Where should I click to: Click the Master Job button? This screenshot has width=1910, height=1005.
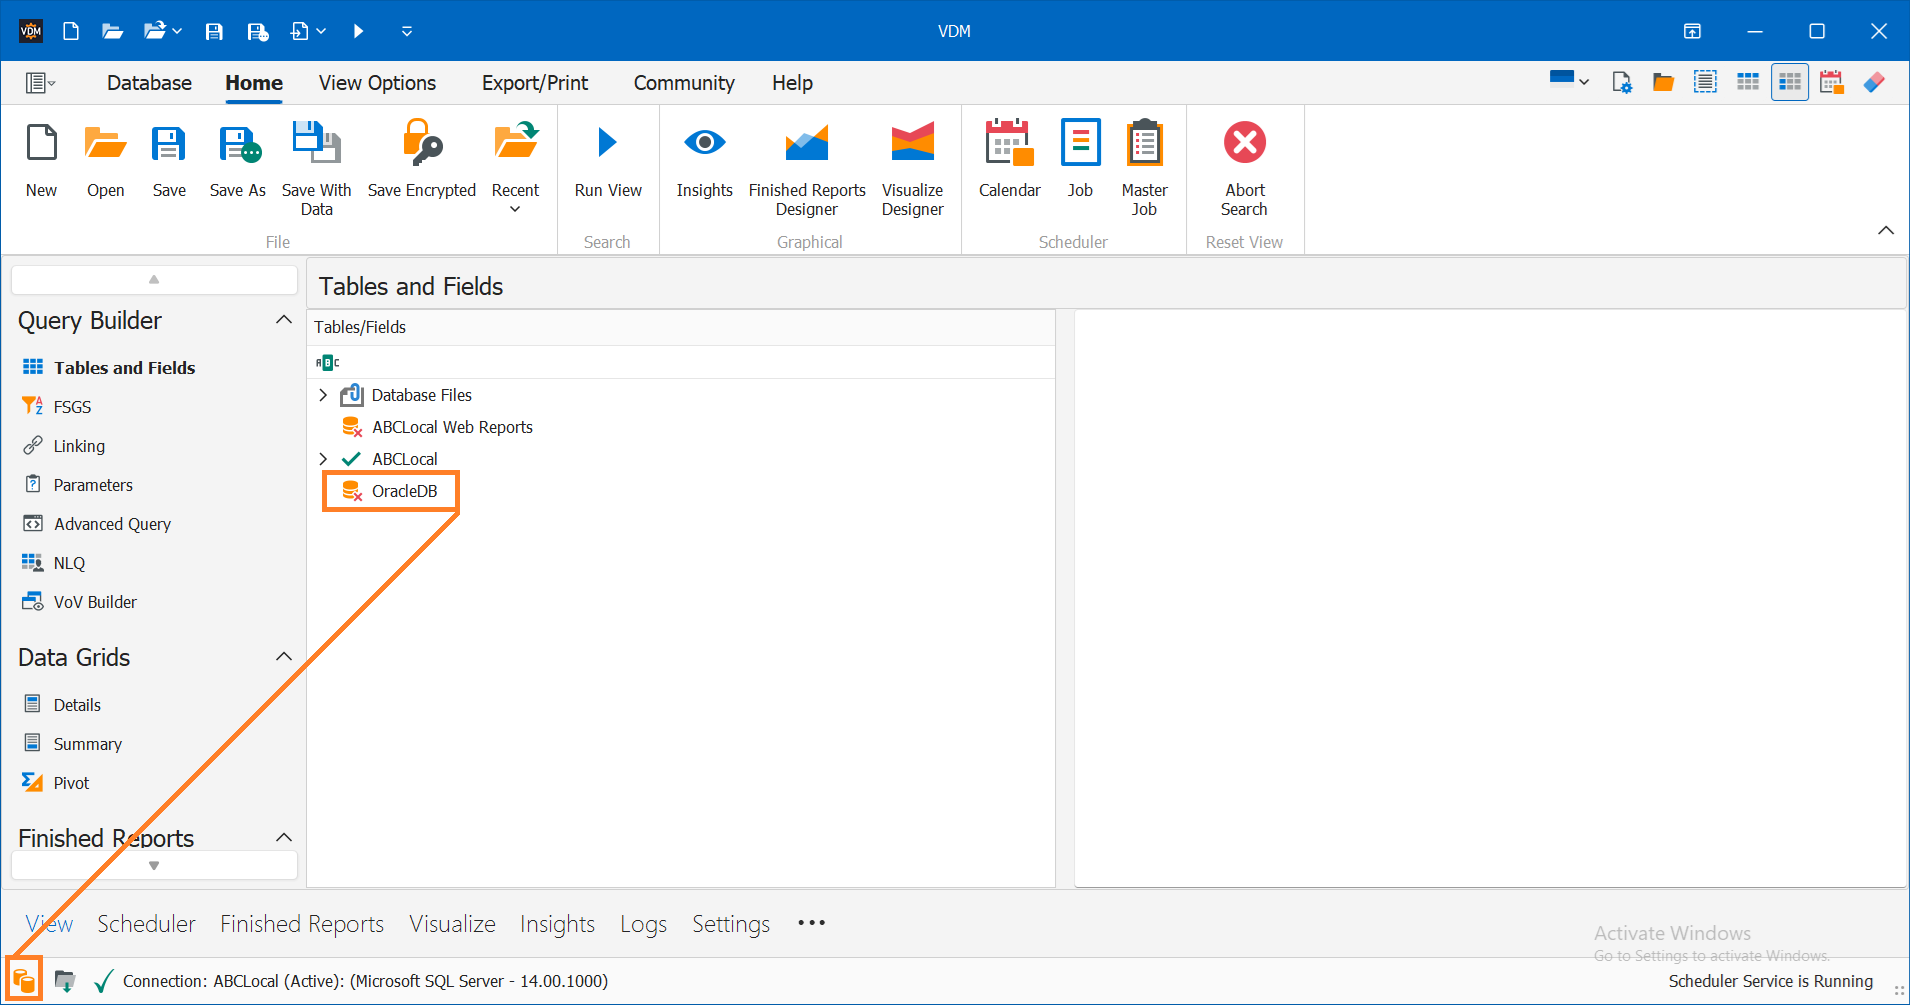click(x=1144, y=168)
